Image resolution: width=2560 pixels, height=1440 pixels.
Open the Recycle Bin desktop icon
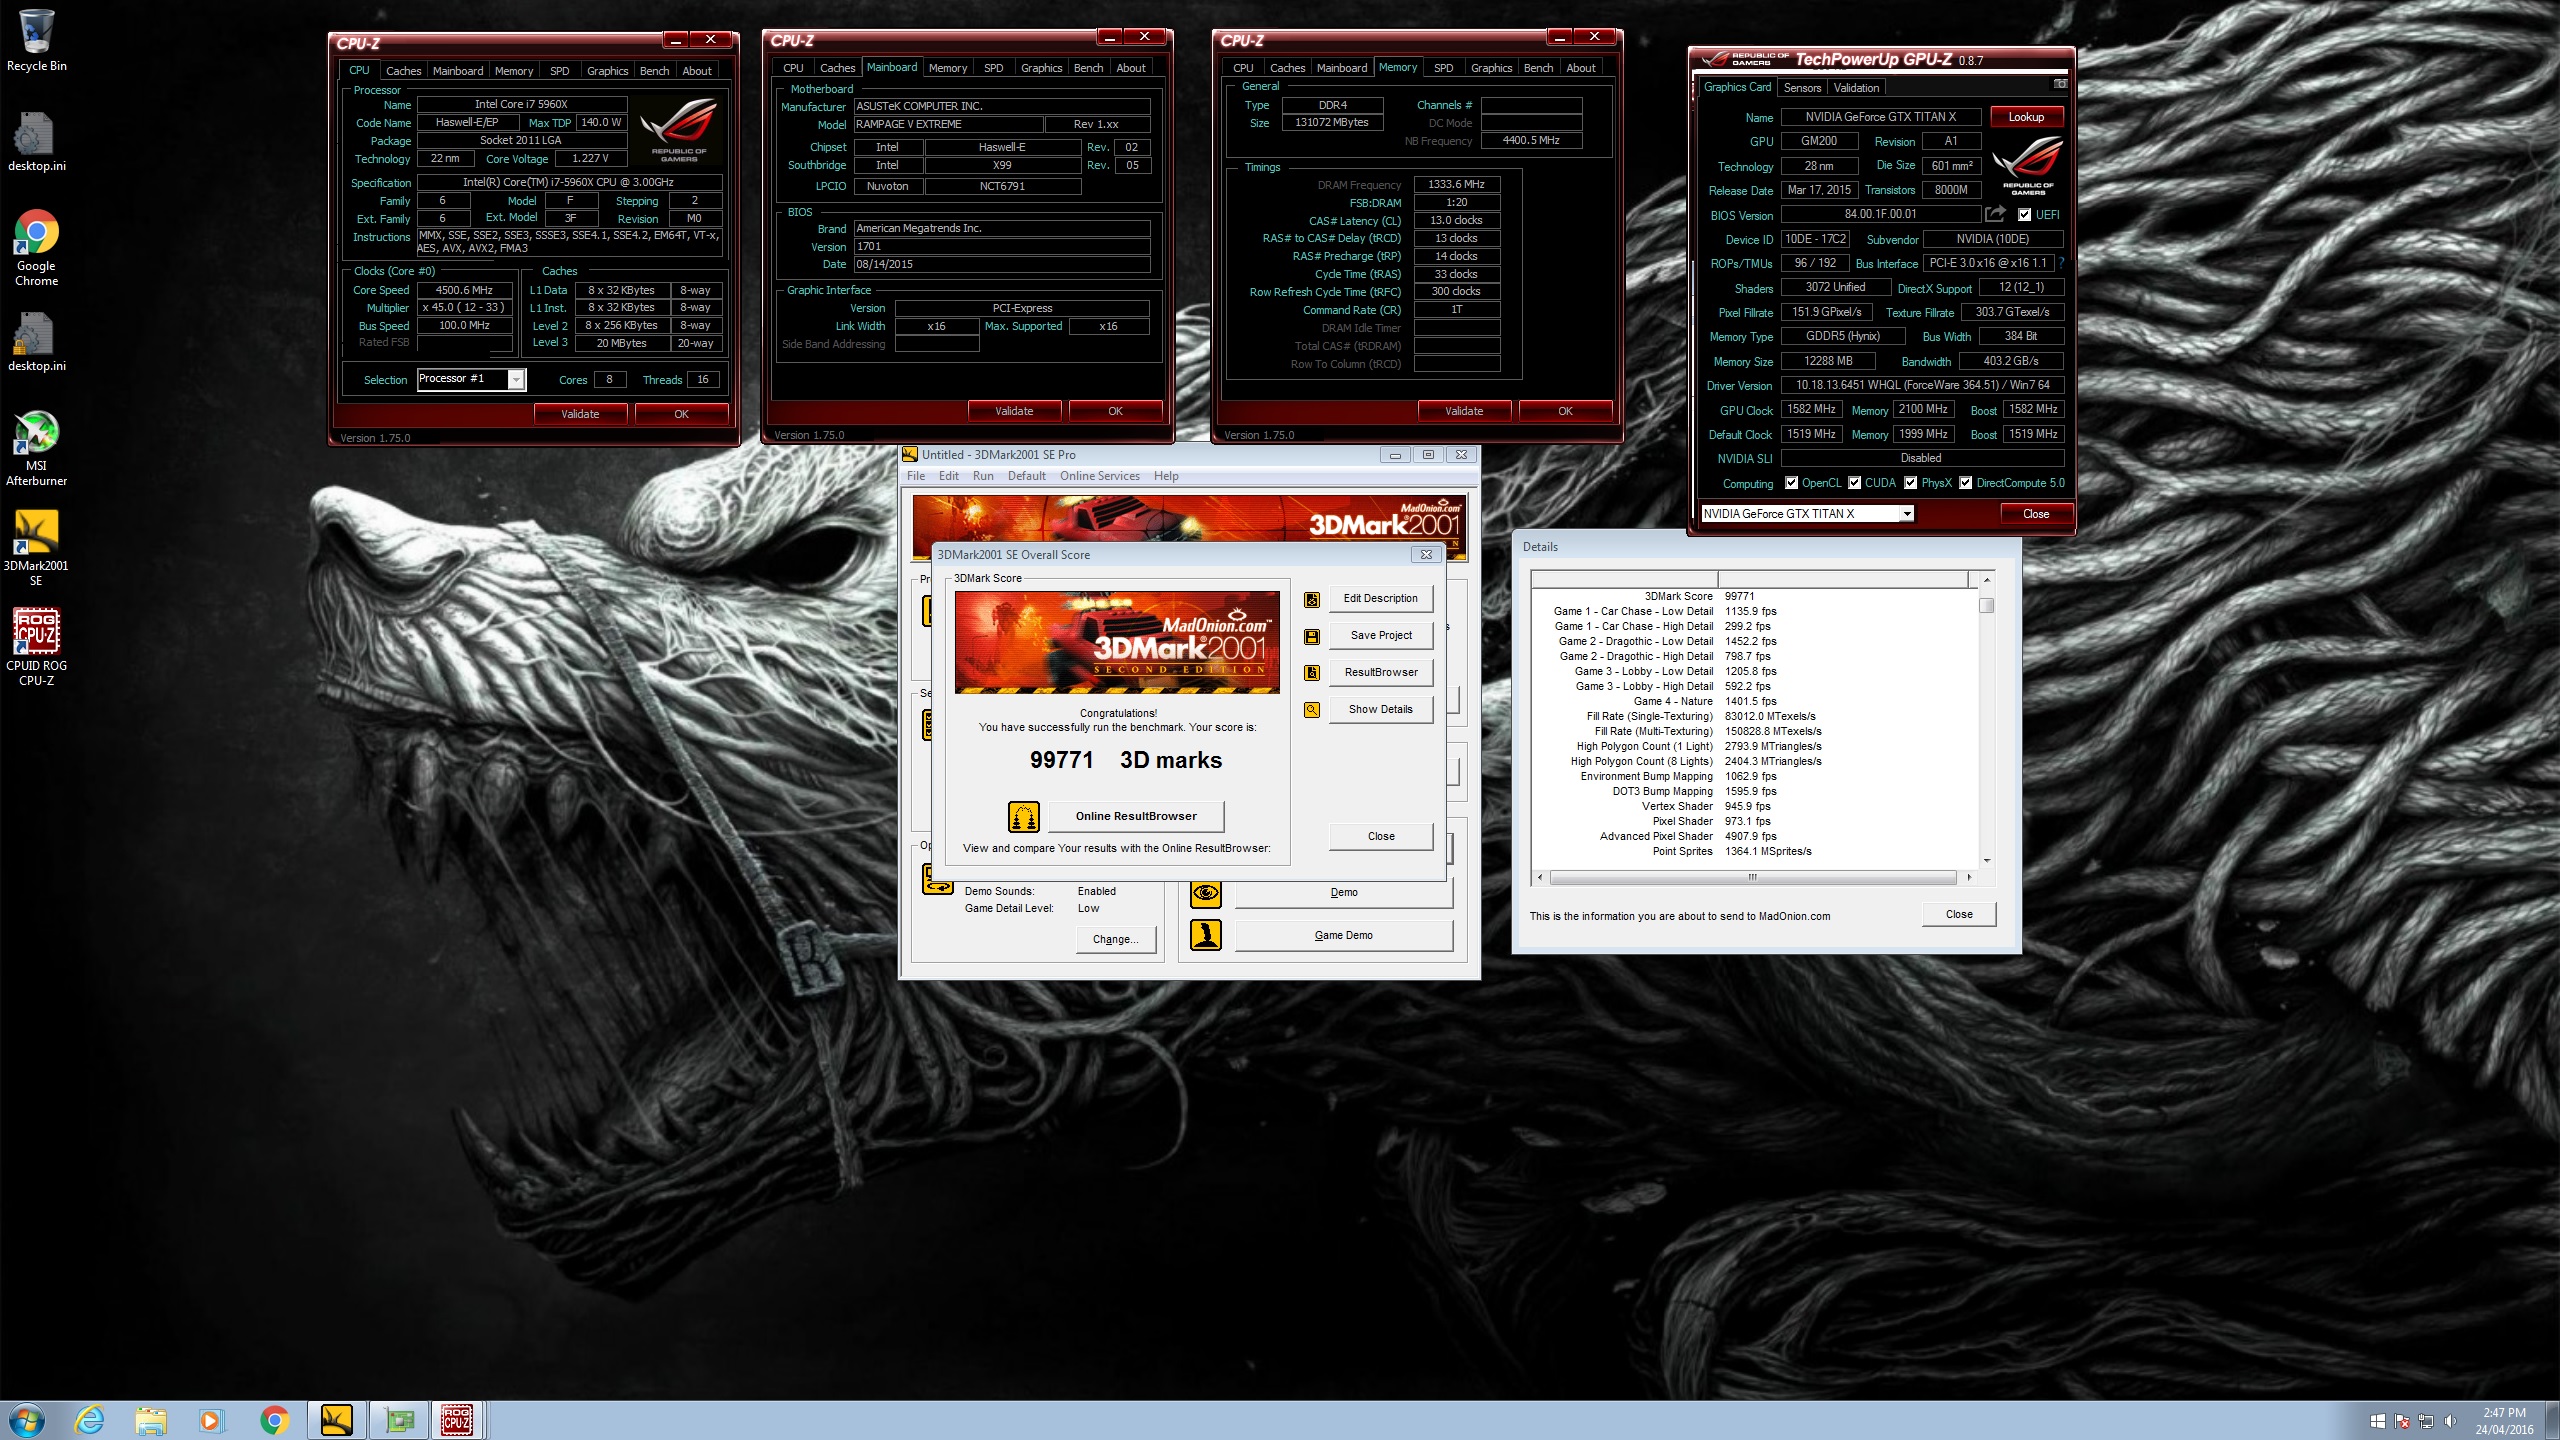pos(36,41)
